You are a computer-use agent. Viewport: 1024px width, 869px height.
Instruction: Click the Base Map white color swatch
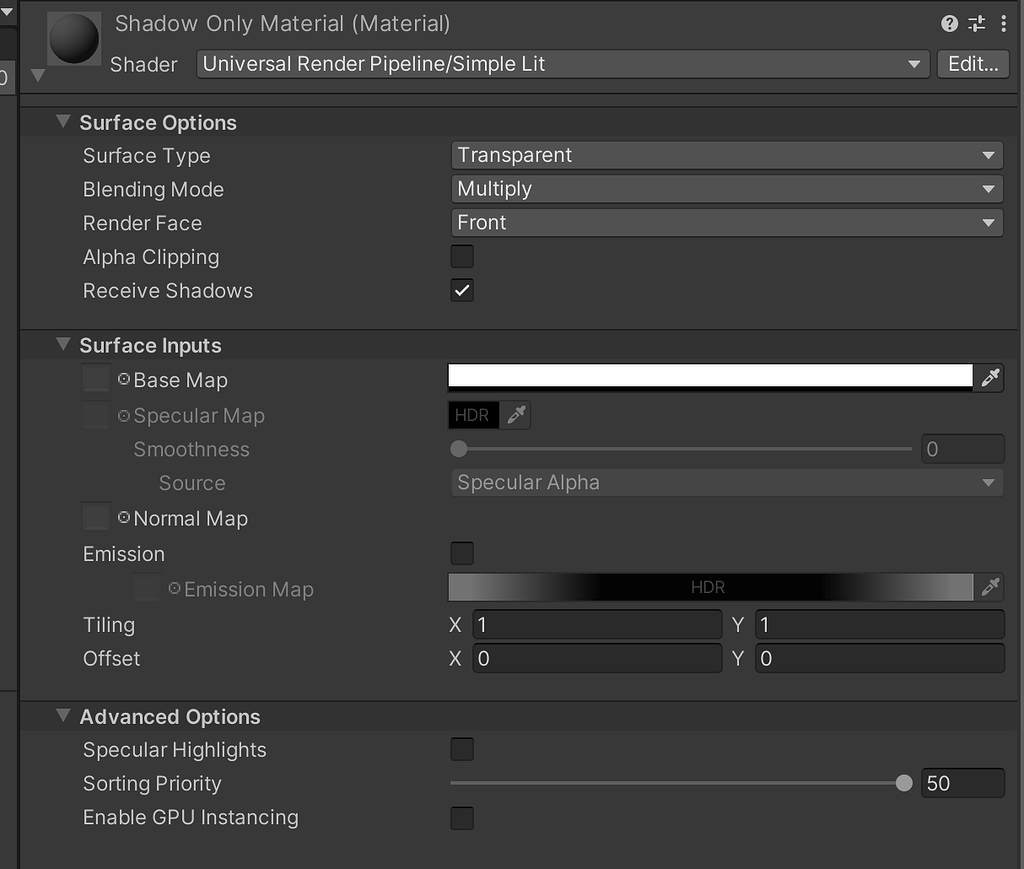click(710, 376)
